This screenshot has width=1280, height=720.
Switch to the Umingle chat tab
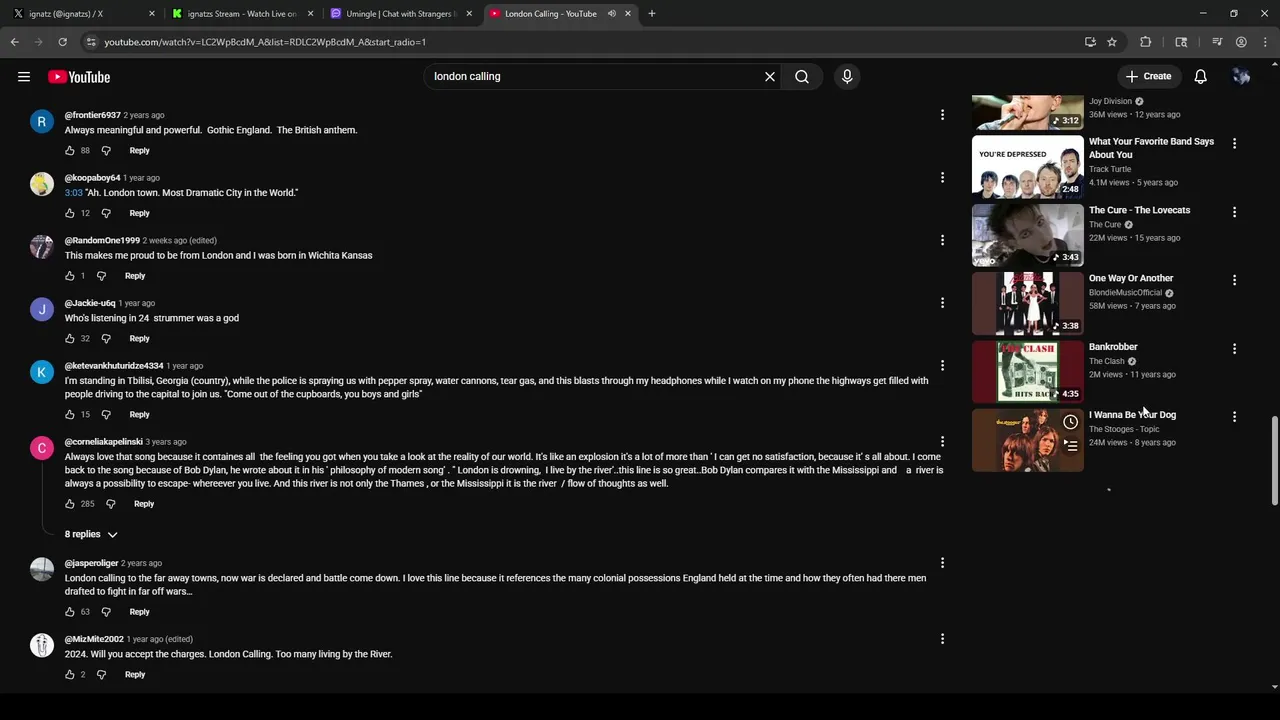(x=398, y=14)
